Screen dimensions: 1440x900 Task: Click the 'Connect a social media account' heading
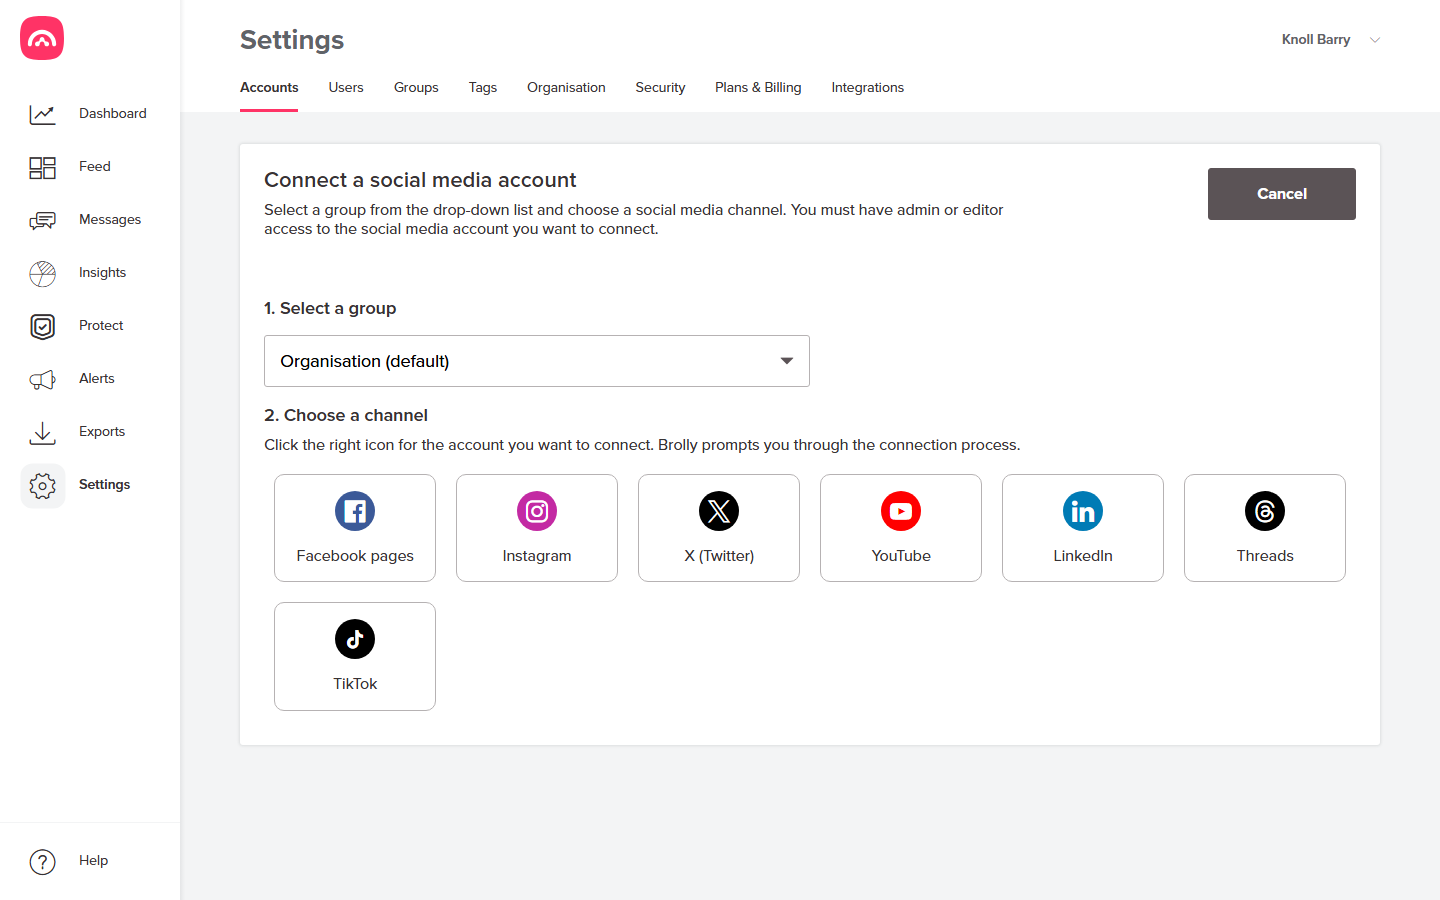point(420,180)
